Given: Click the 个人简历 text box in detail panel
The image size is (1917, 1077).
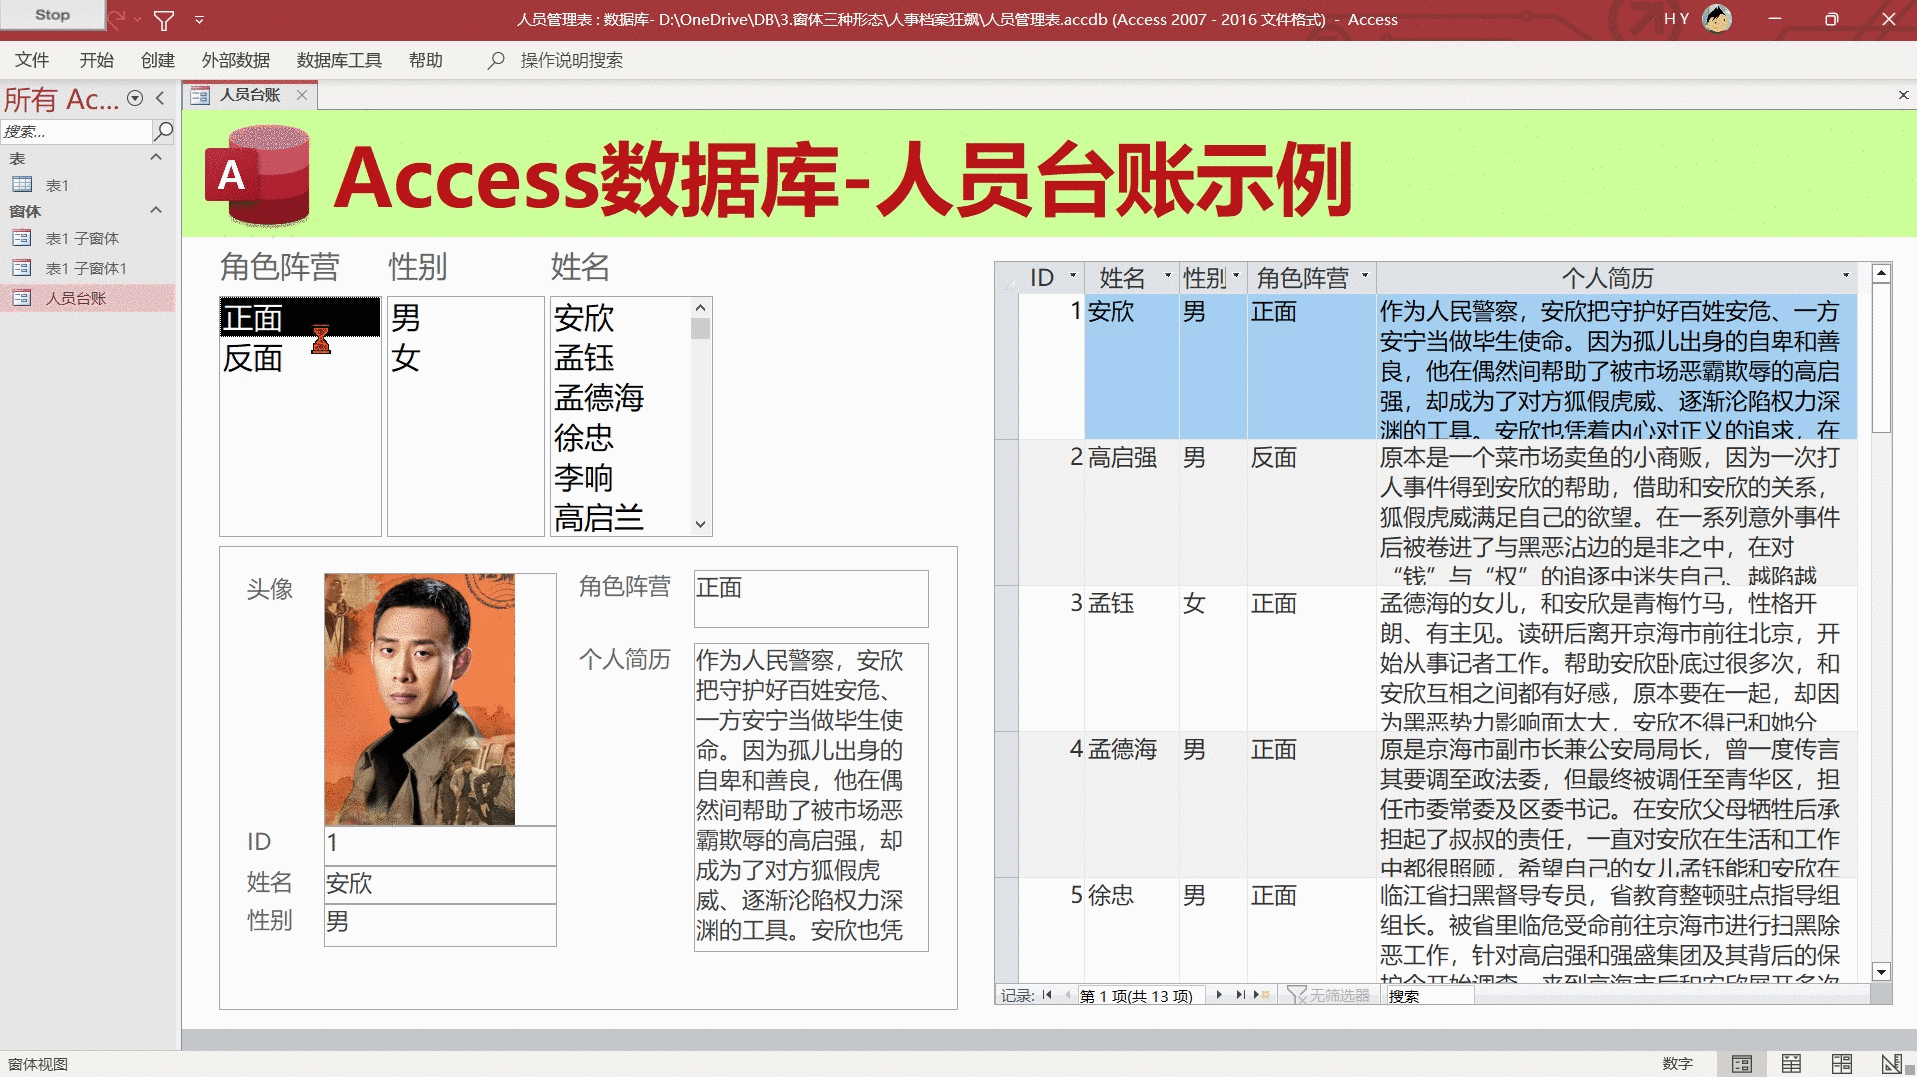Looking at the screenshot, I should point(811,797).
